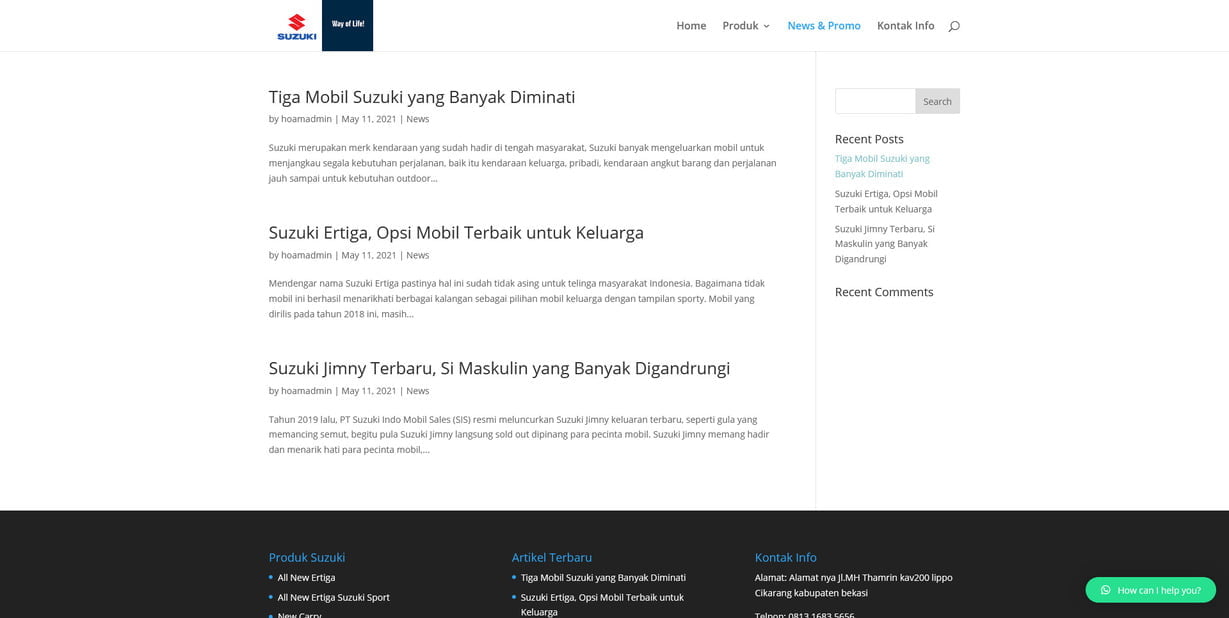
Task: Open article title Suzuki Ertiga, Opsi Mobil Terbaik
Action: [456, 232]
